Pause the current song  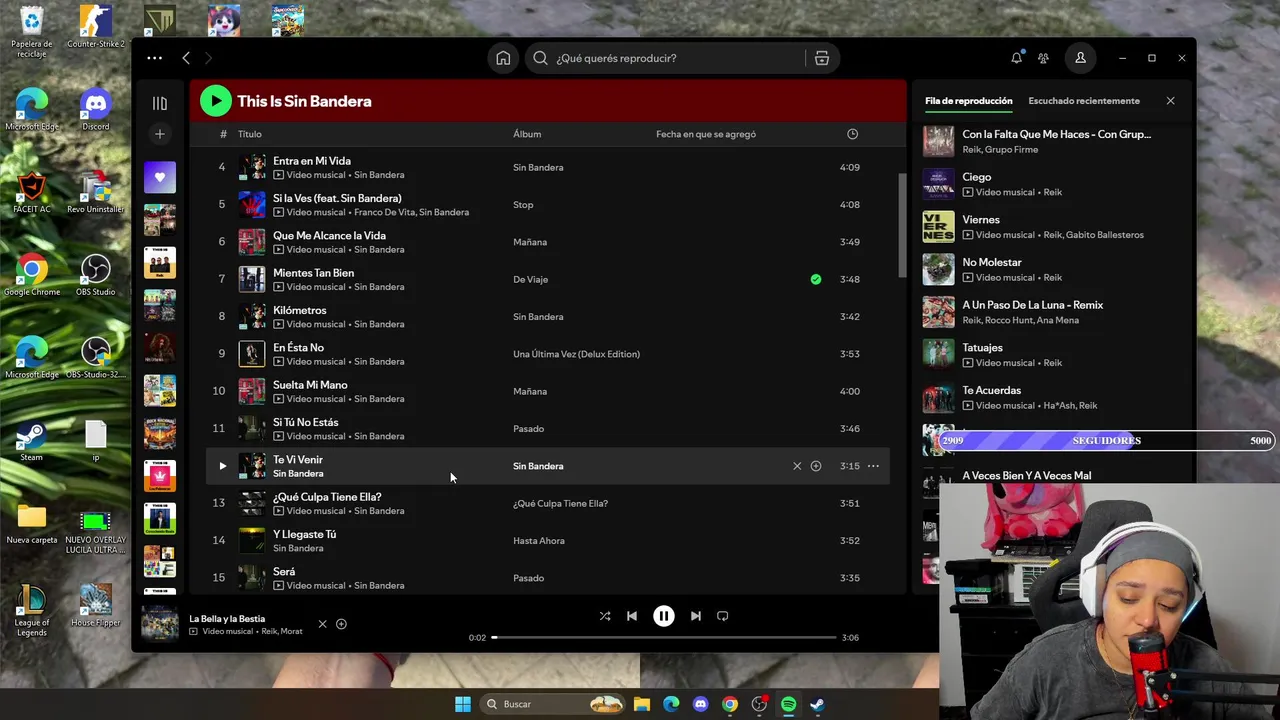(664, 616)
